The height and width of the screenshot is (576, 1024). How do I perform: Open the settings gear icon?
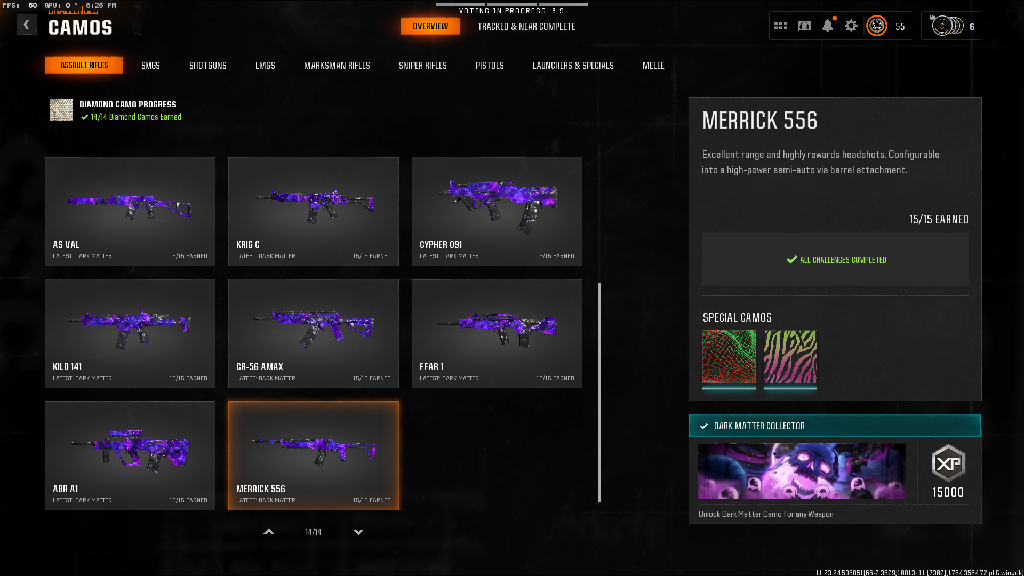coord(852,26)
